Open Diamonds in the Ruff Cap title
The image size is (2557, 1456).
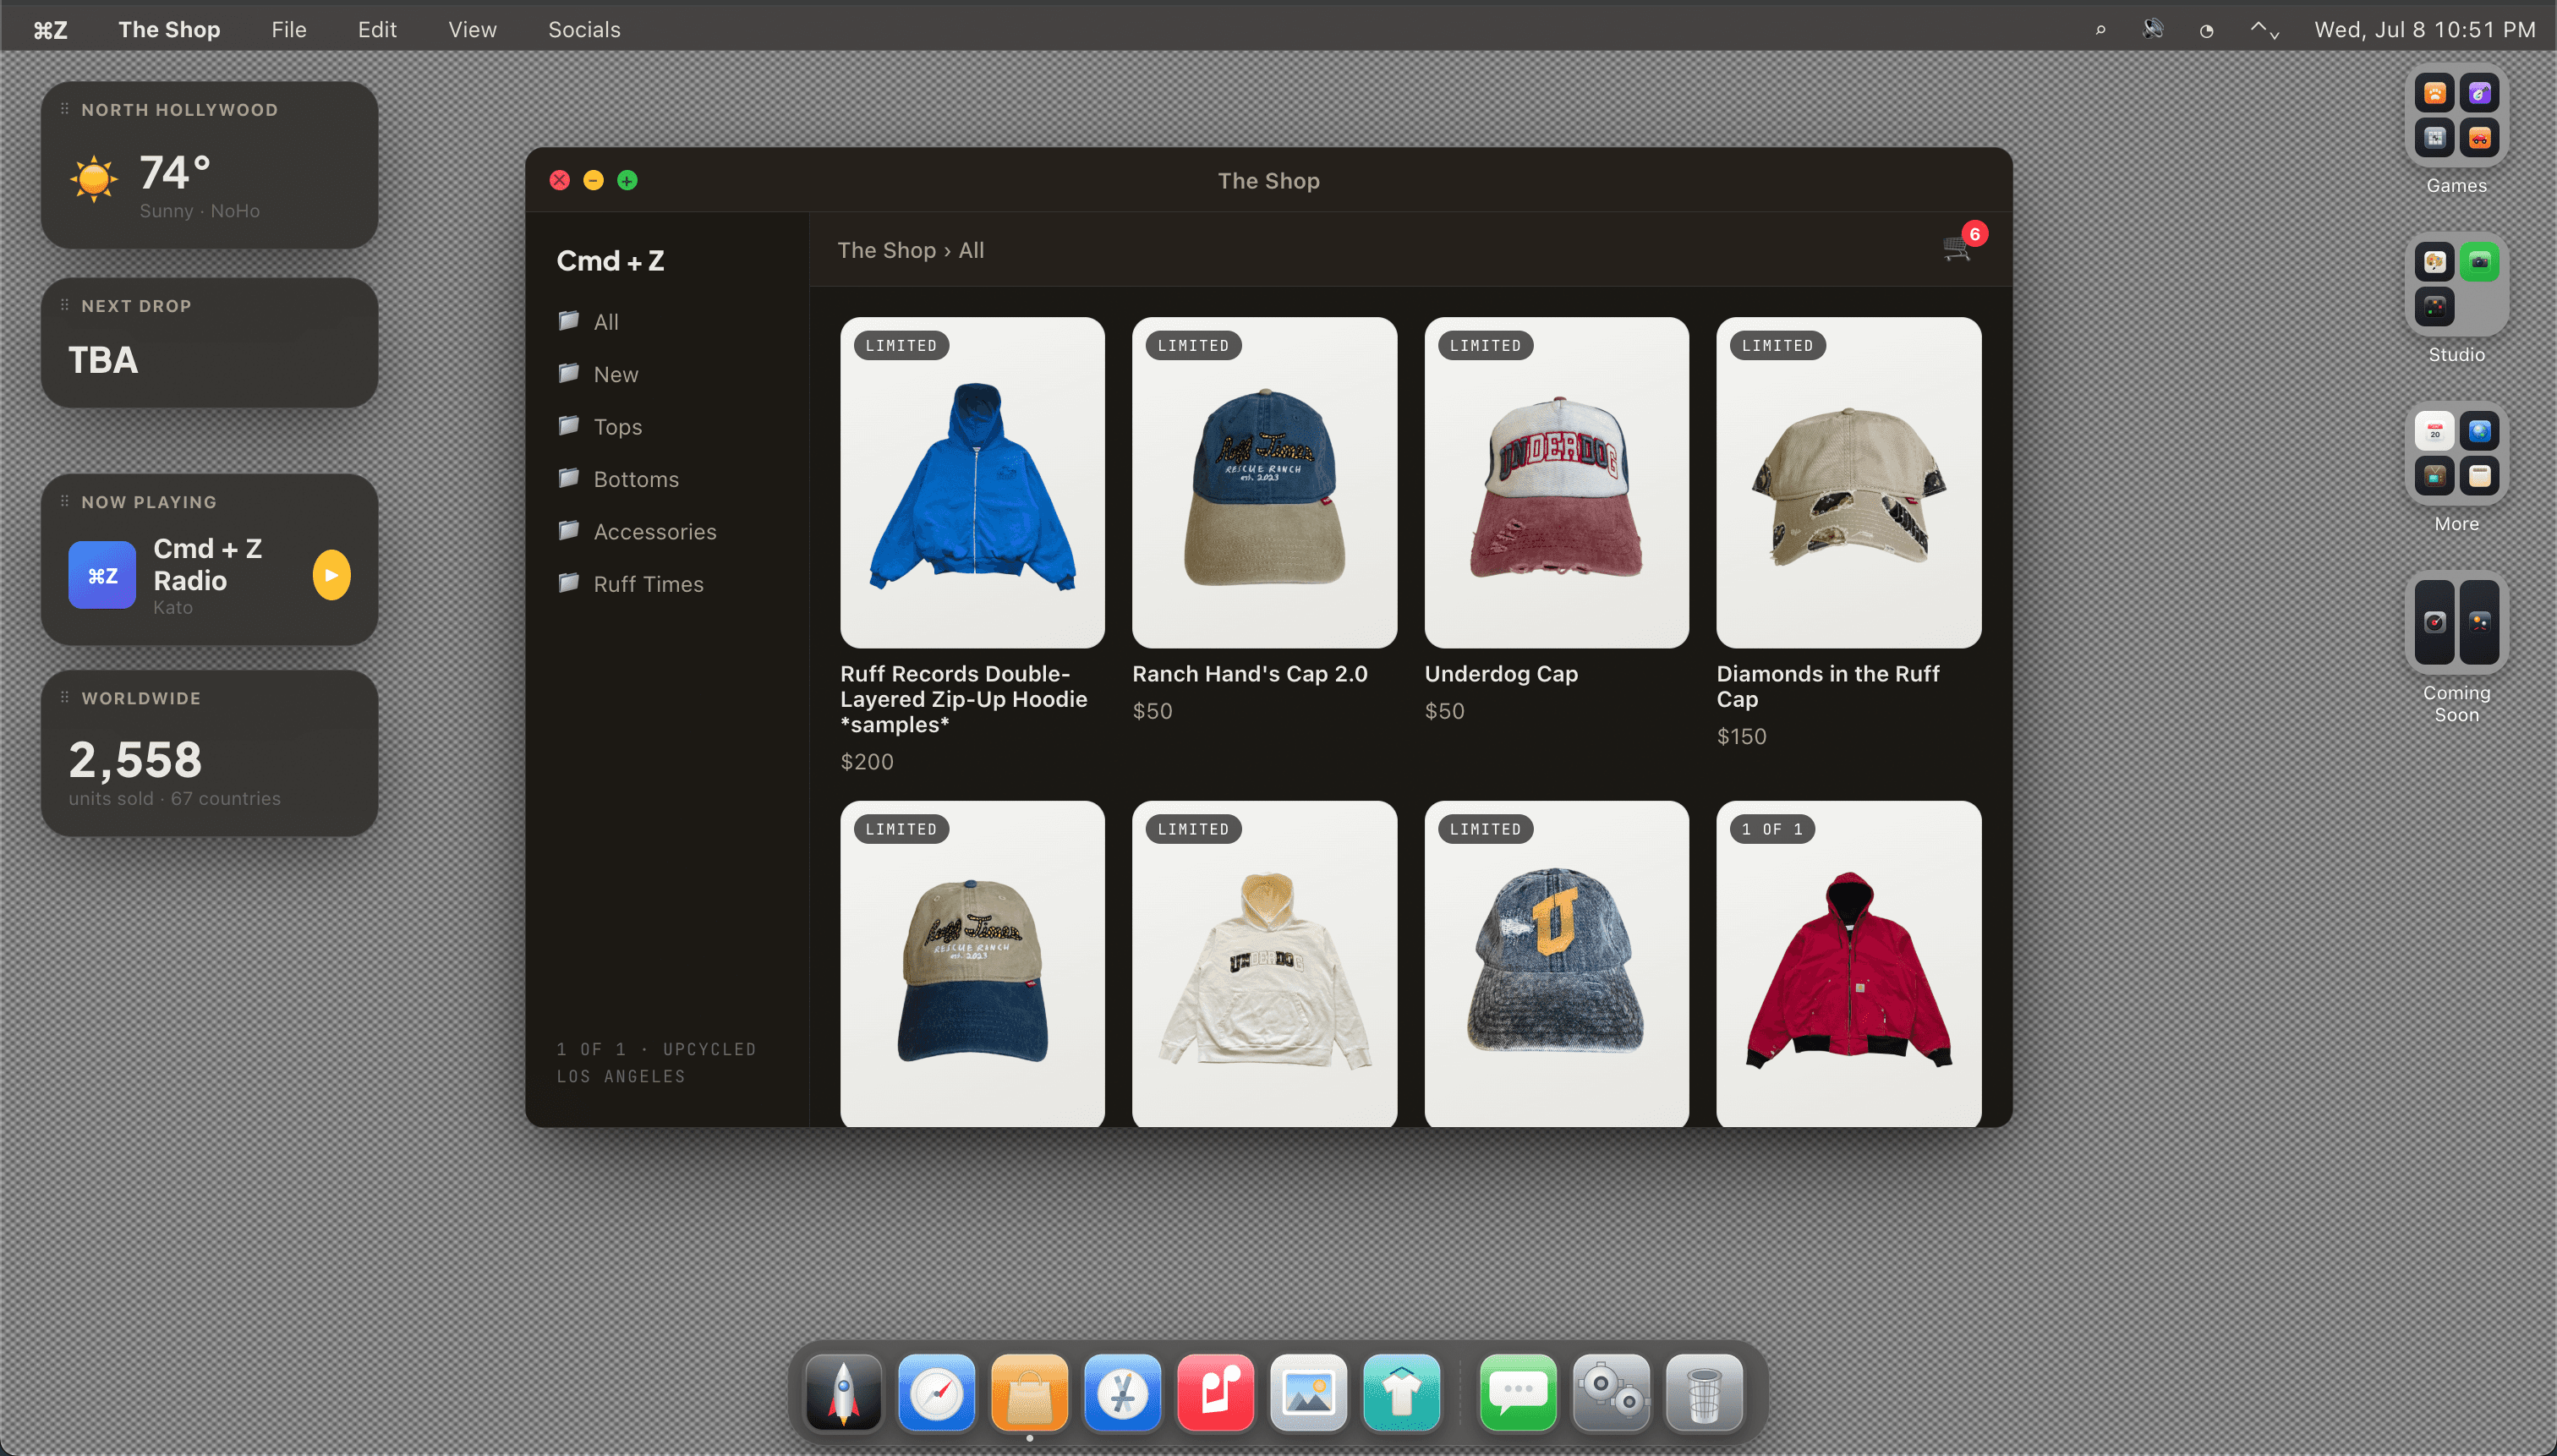tap(1828, 686)
